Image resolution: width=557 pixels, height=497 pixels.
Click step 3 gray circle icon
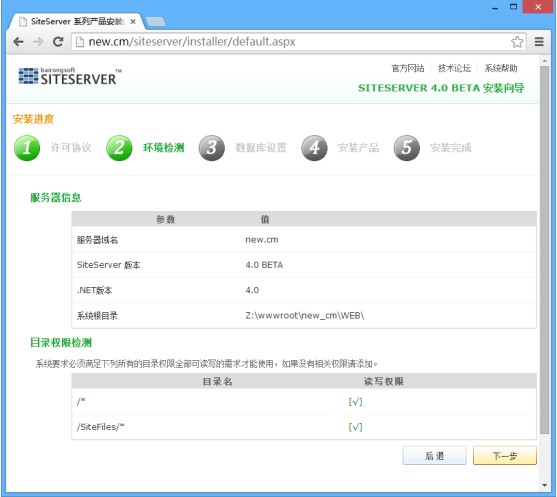[212, 148]
